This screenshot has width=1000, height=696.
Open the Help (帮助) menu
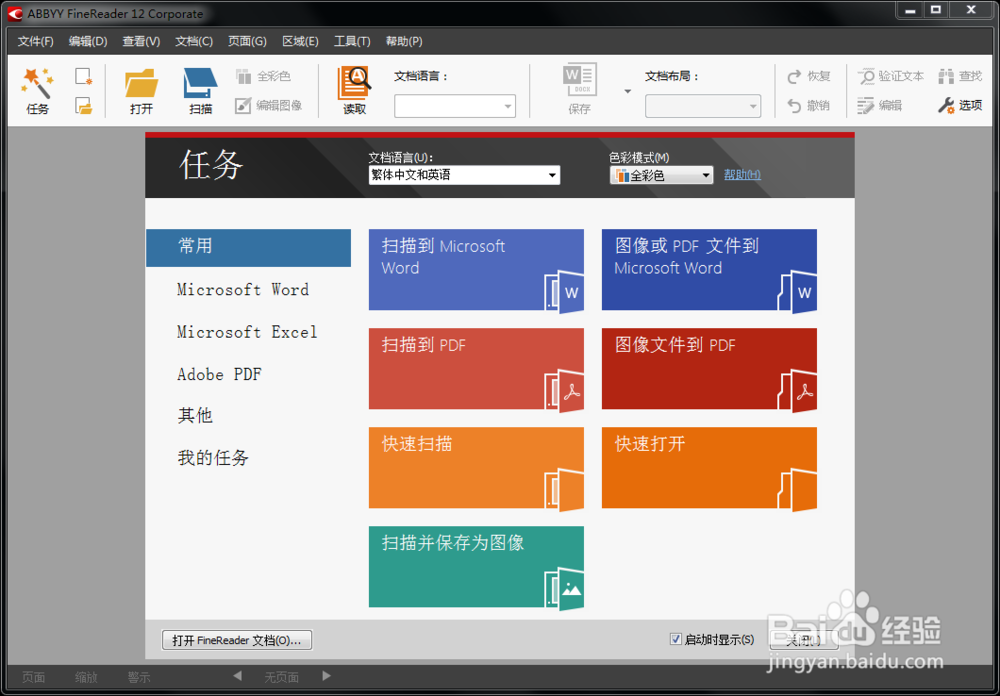(x=404, y=41)
